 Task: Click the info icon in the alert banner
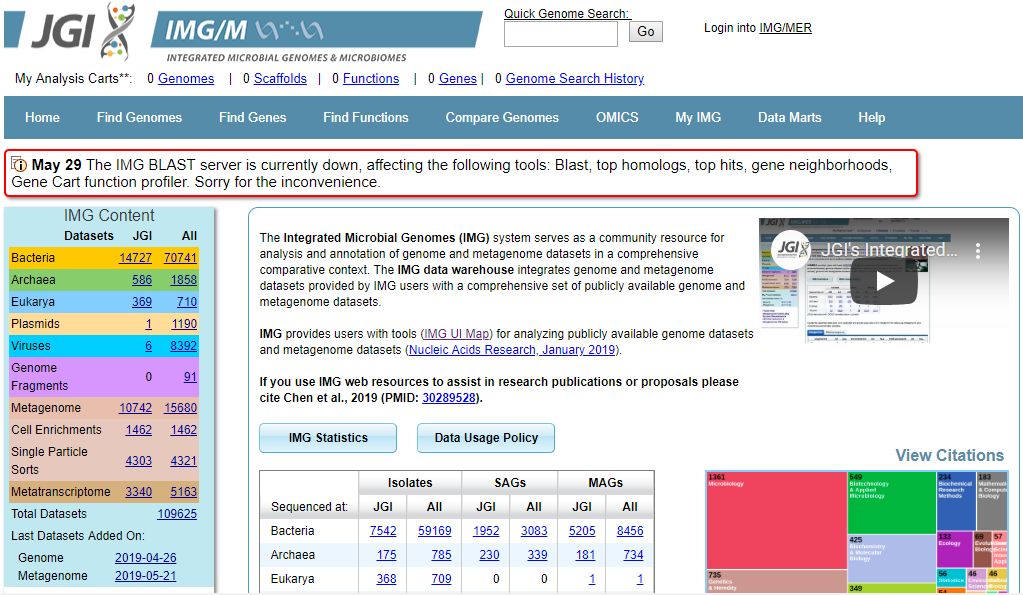(19, 164)
